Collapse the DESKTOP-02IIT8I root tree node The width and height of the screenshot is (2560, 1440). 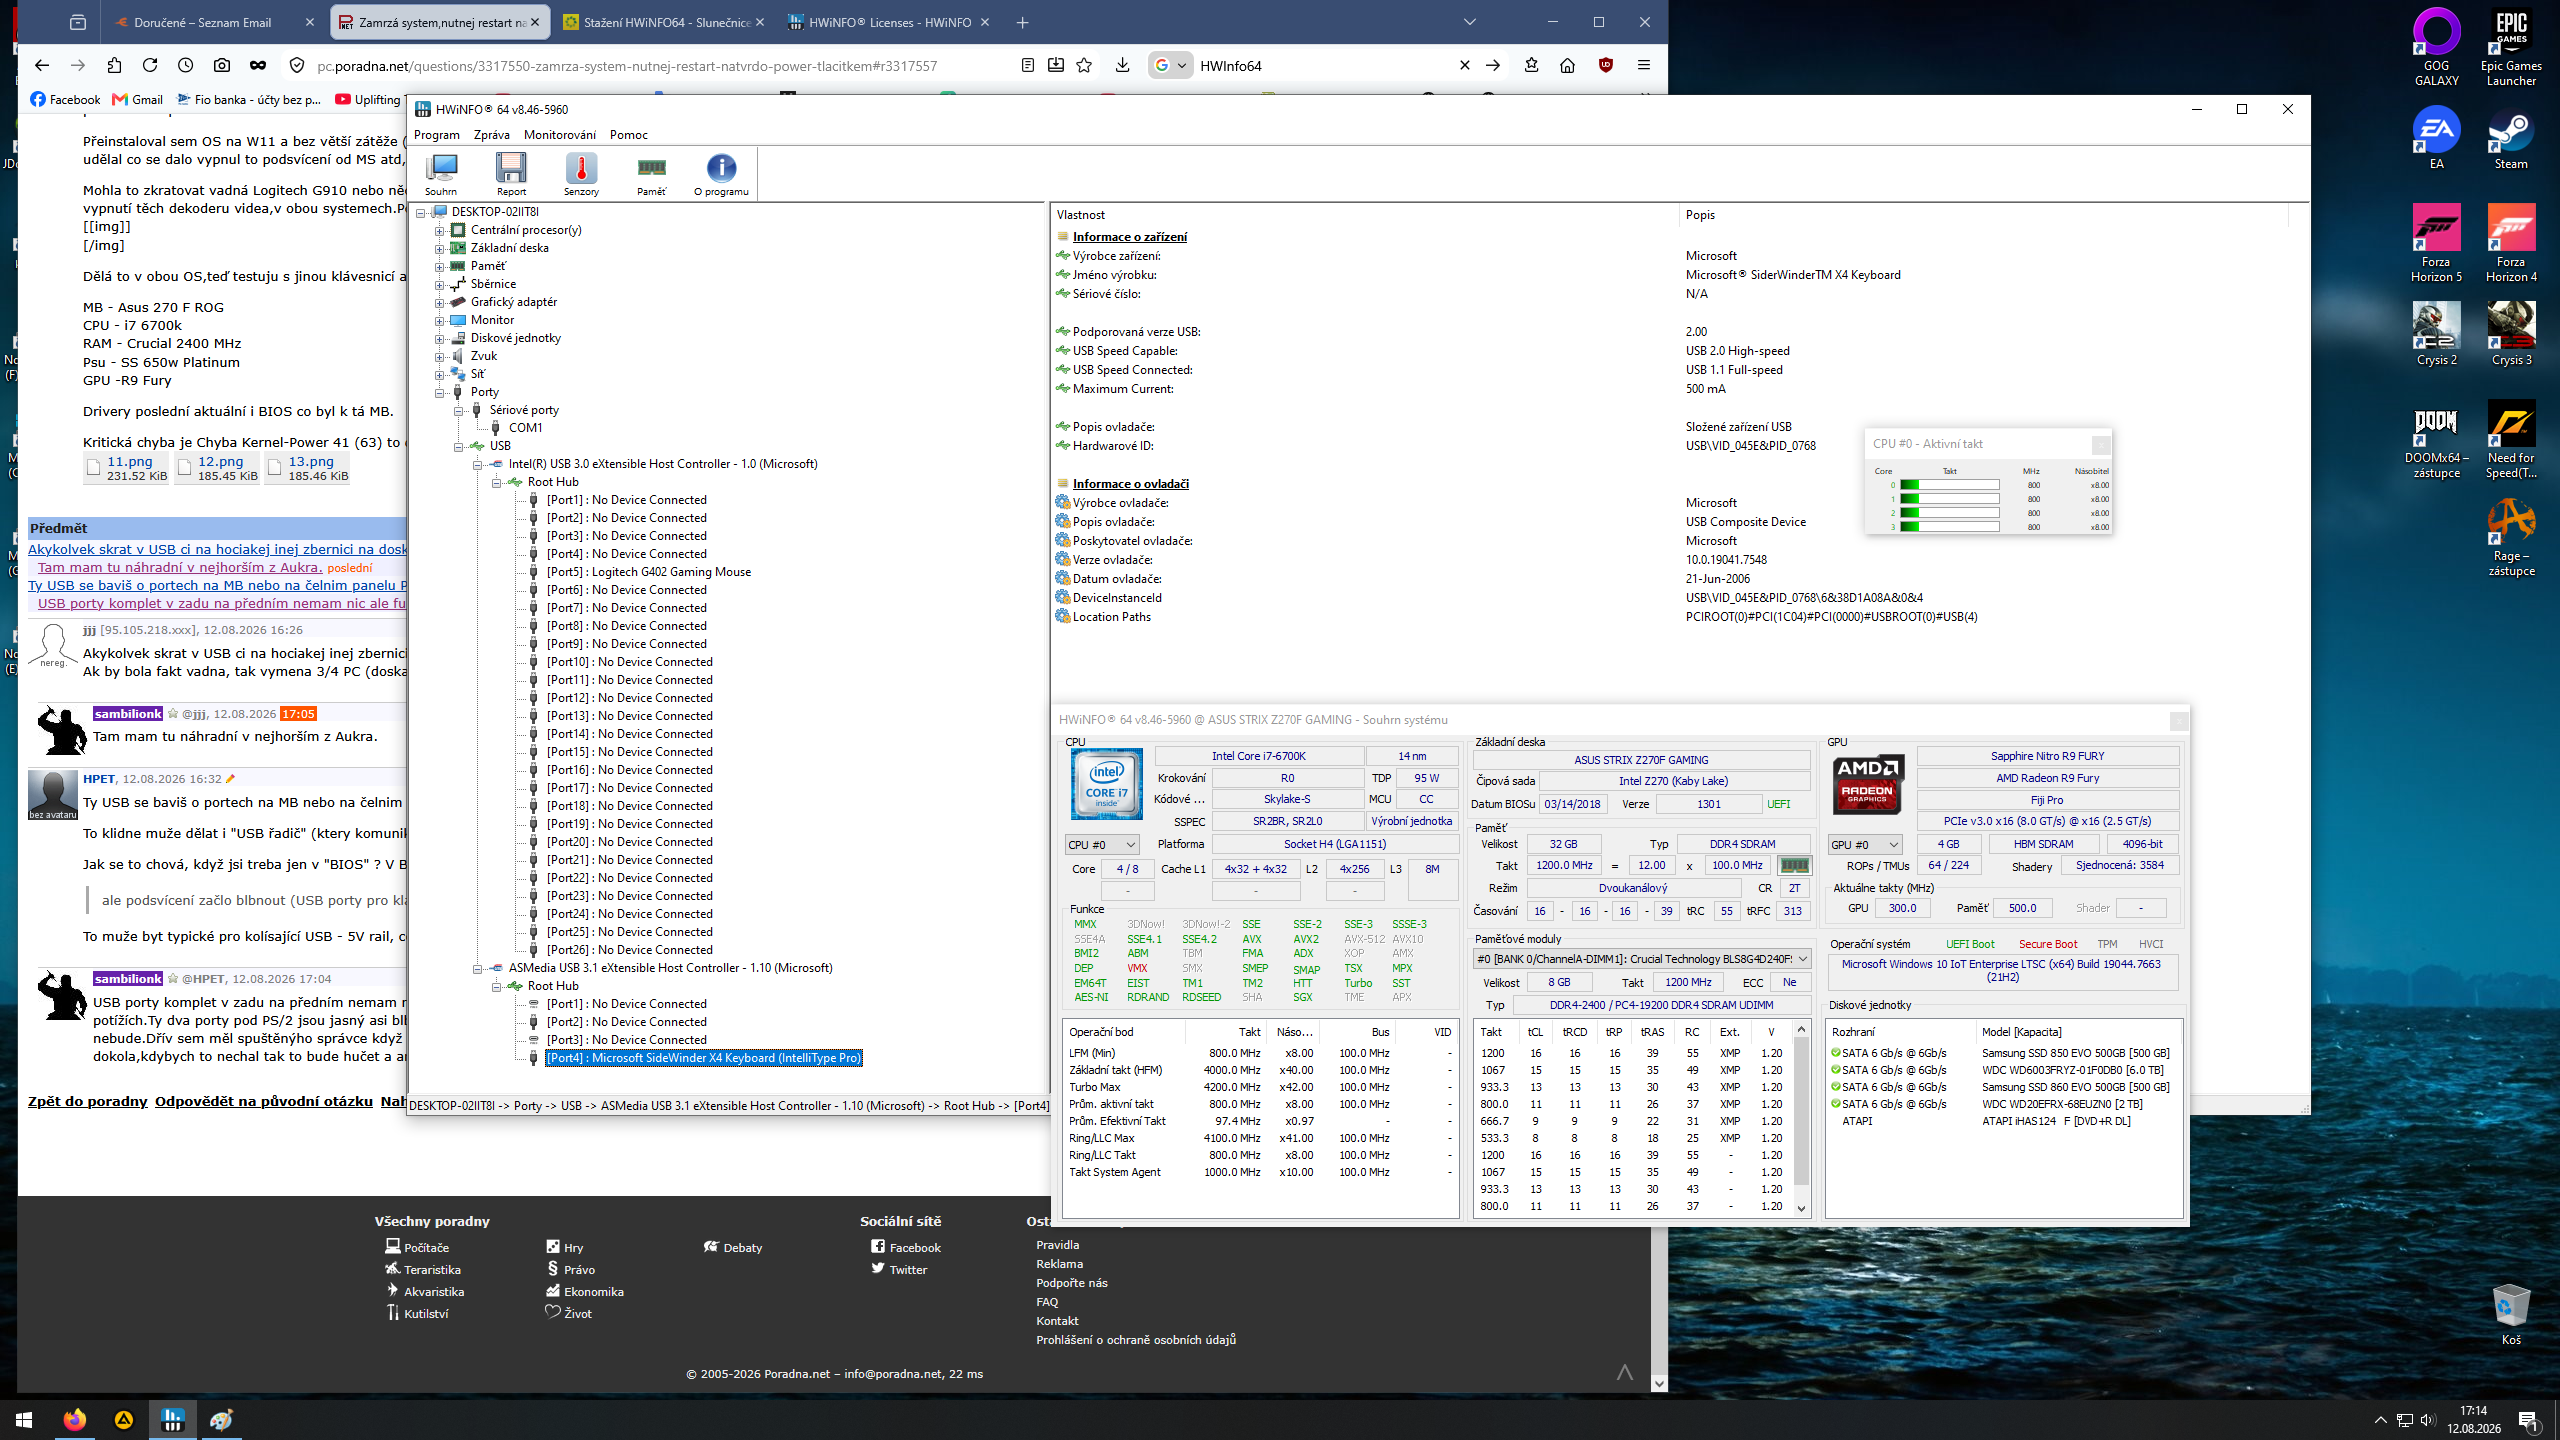421,212
